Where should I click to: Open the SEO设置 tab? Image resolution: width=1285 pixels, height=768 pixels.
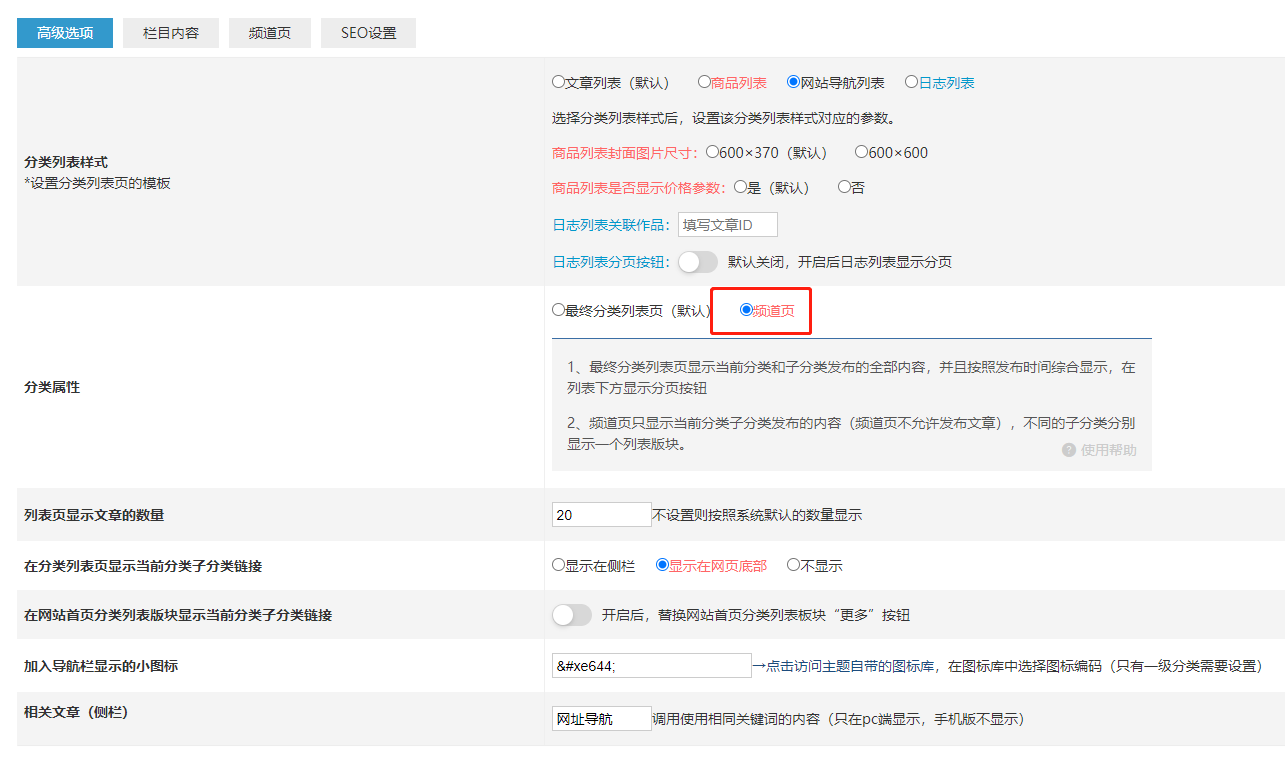pos(368,33)
